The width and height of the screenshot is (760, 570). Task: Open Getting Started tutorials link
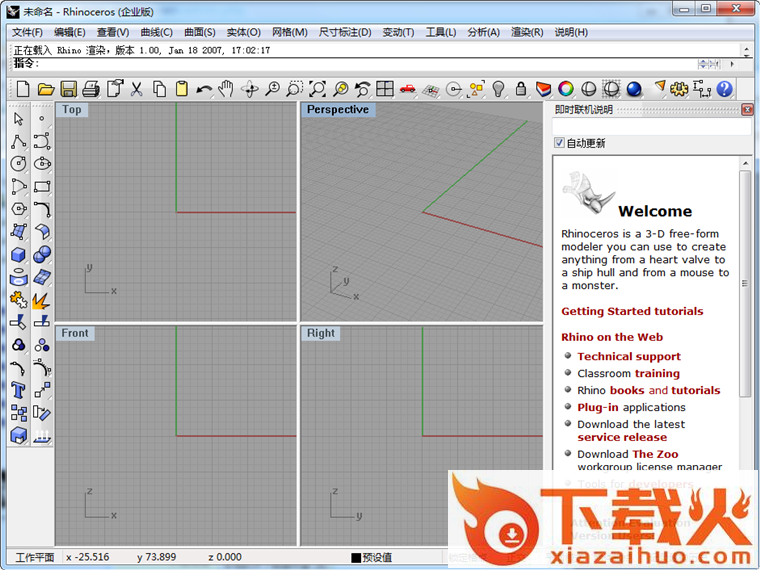click(x=632, y=311)
